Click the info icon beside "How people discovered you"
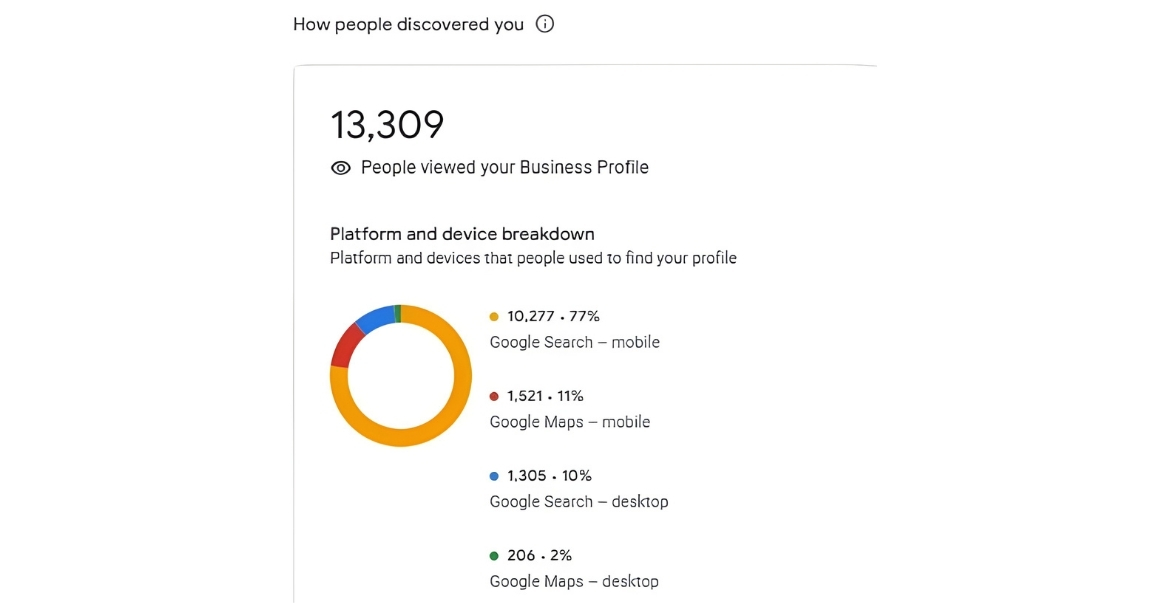The height and width of the screenshot is (603, 1162). (x=545, y=24)
